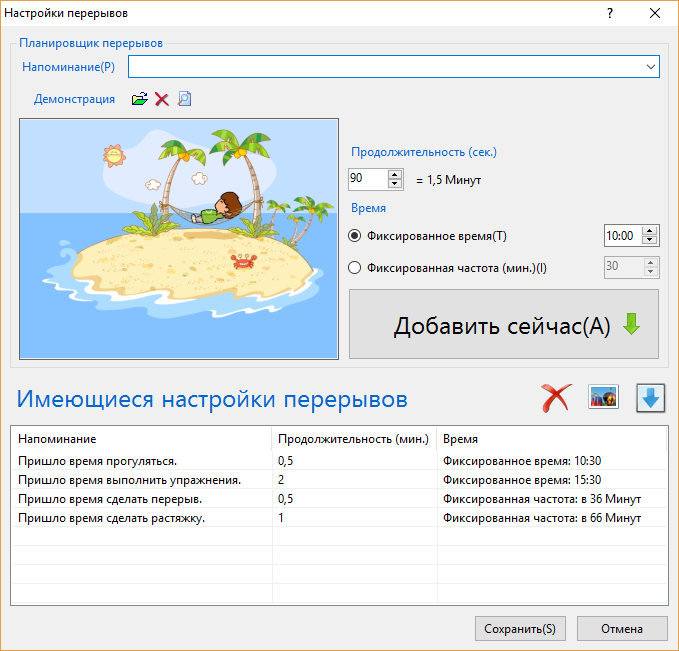Click the blue down arrow button
This screenshot has width=679, height=651.
[x=650, y=398]
